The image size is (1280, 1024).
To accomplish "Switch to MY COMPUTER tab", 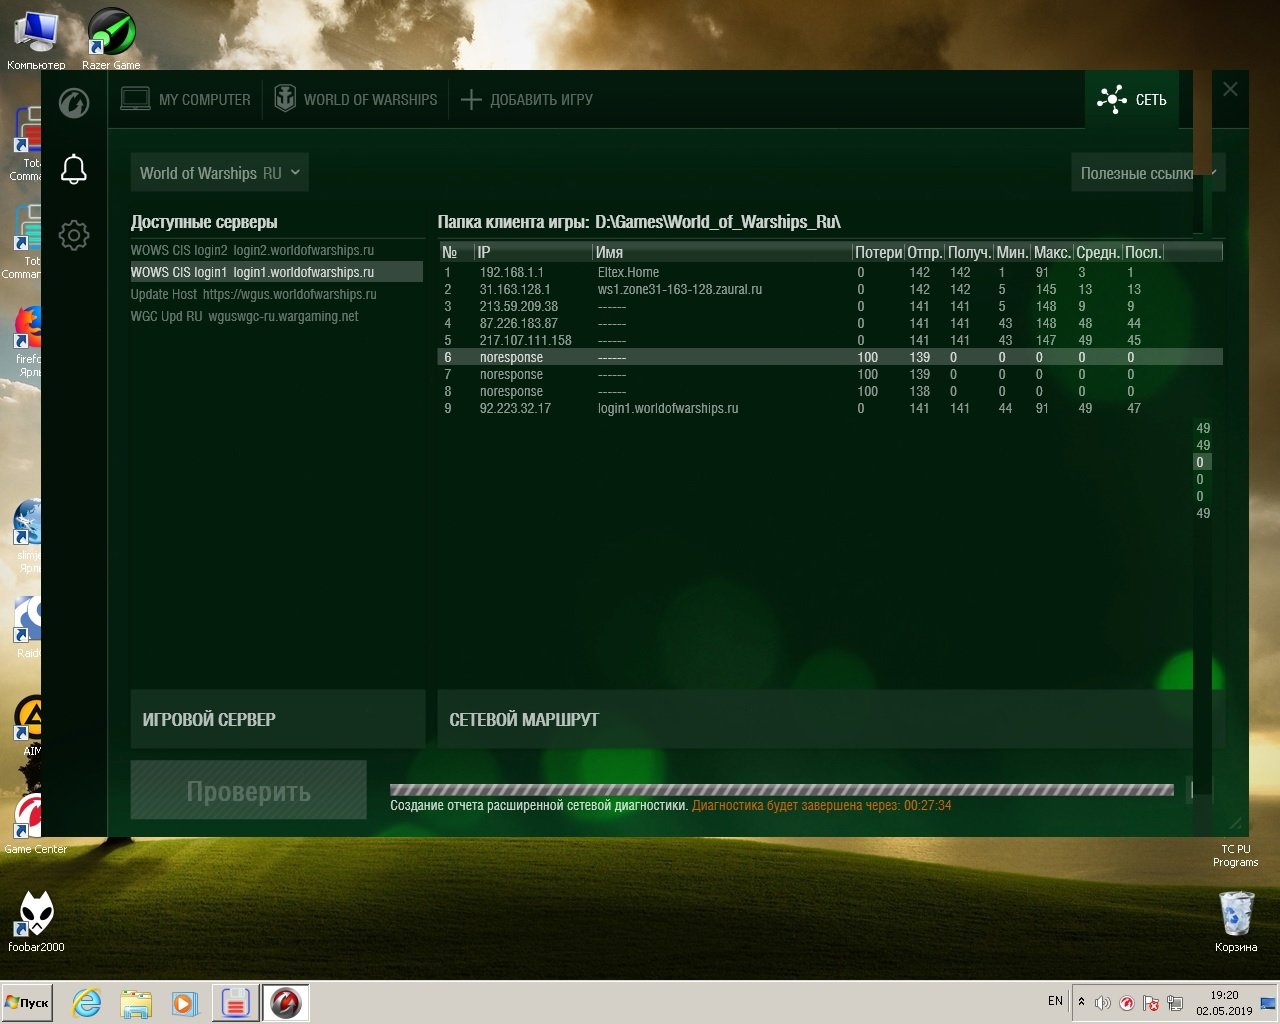I will click(186, 100).
